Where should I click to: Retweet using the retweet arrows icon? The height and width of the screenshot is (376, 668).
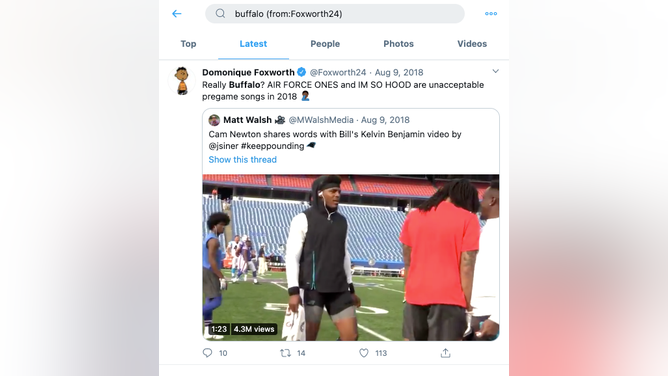(x=285, y=353)
